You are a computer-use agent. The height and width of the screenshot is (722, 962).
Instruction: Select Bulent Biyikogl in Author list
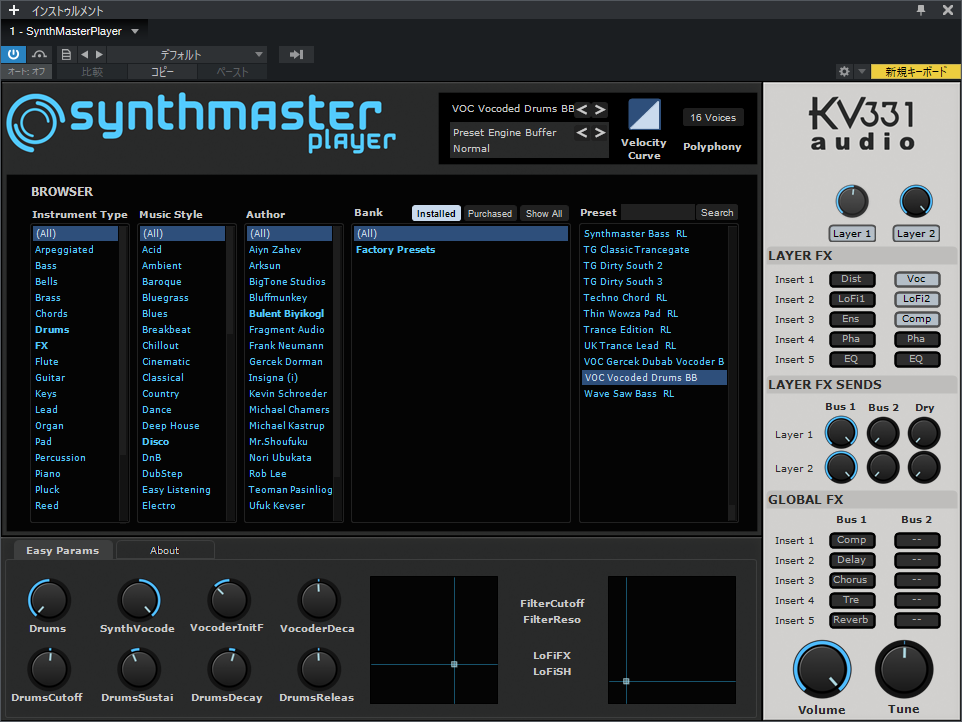tap(287, 313)
